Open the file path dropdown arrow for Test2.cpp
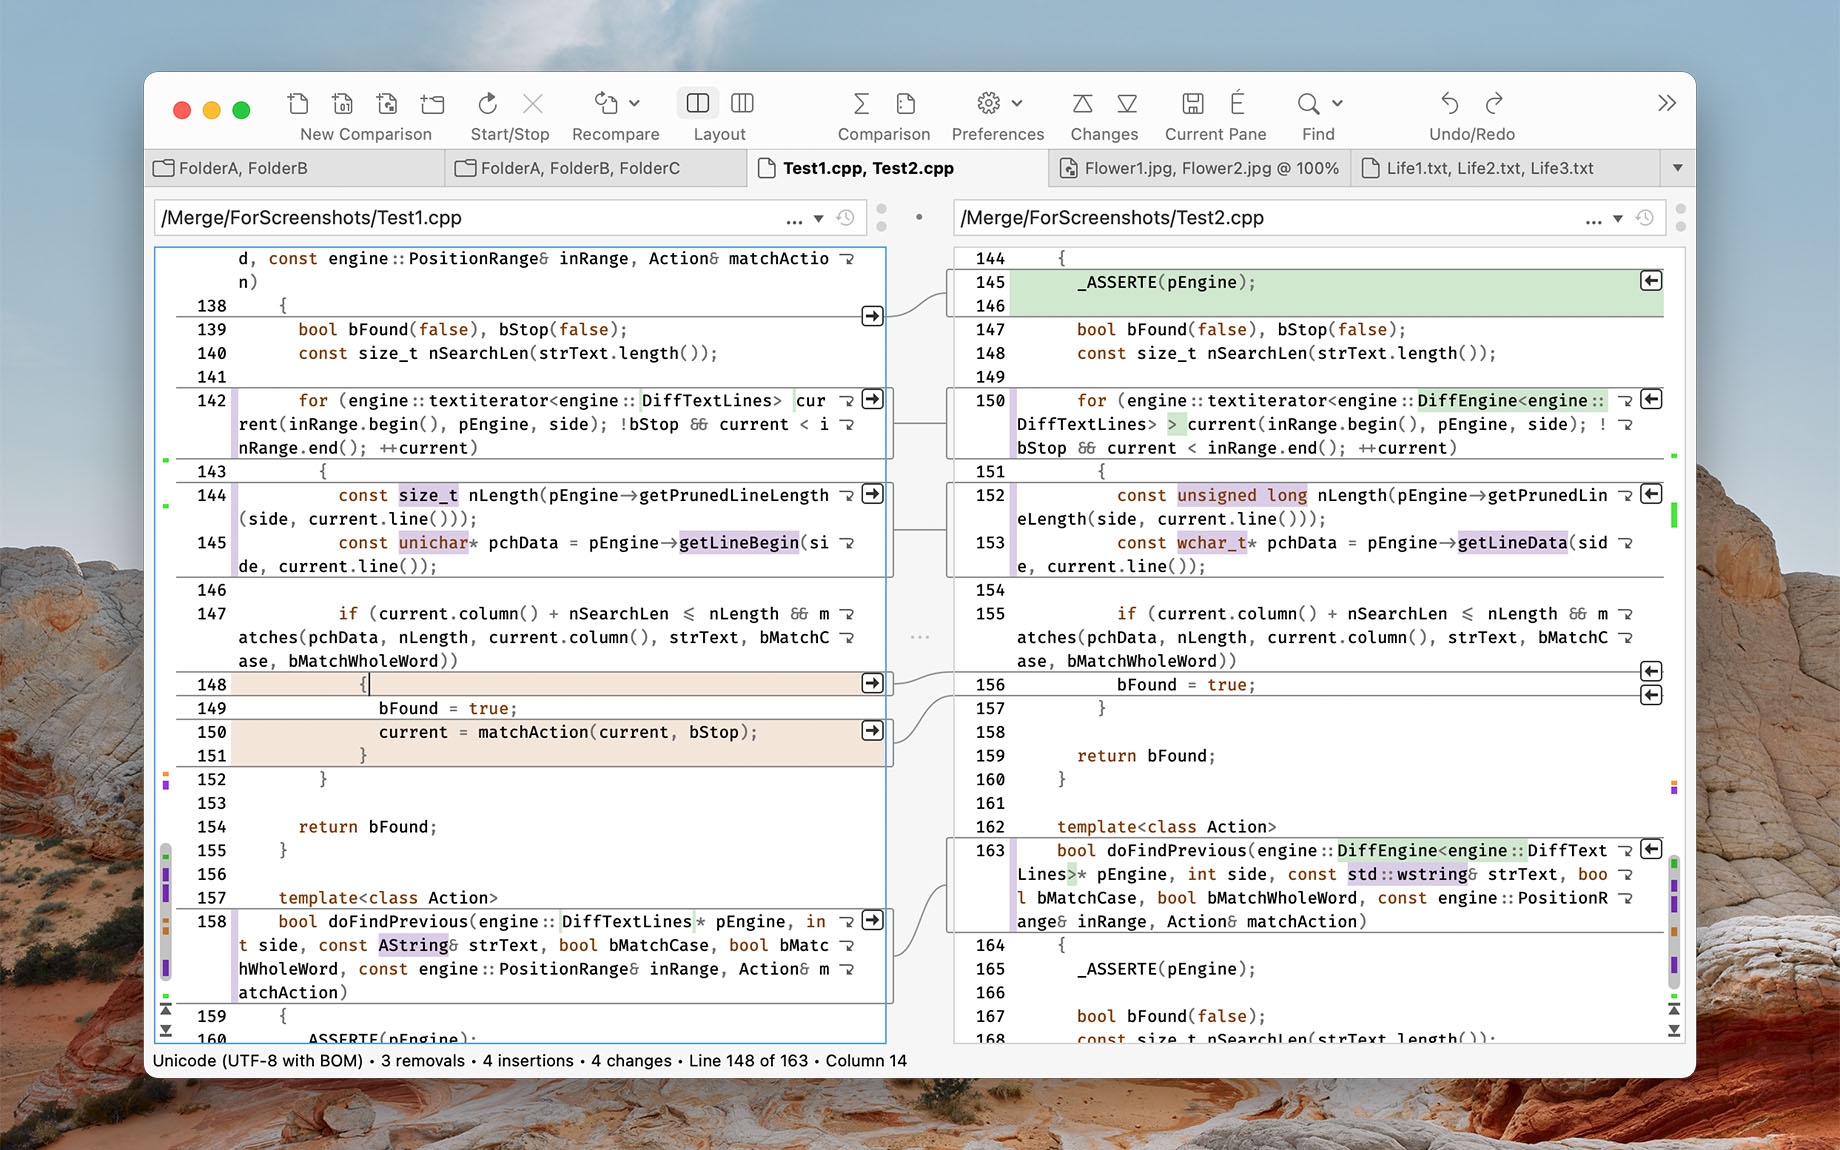The height and width of the screenshot is (1150, 1840). [x=1616, y=217]
